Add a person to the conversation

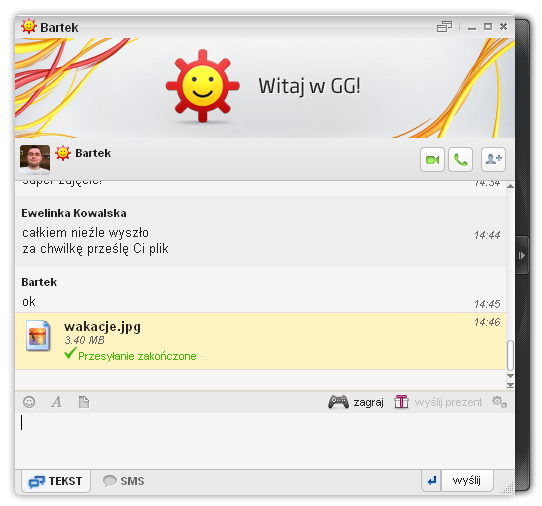493,159
